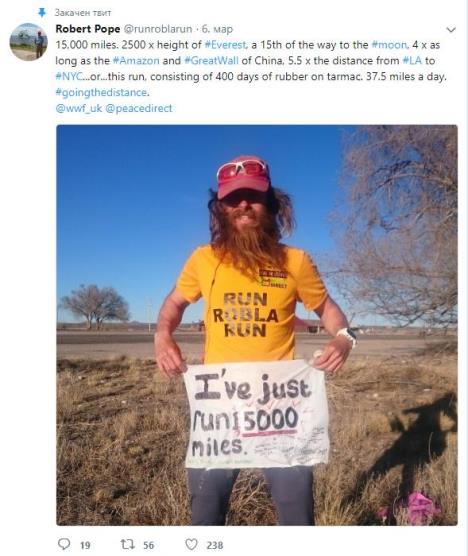This screenshot has height=556, width=468.
Task: Click the retweet arrows icon
Action: pos(127,544)
